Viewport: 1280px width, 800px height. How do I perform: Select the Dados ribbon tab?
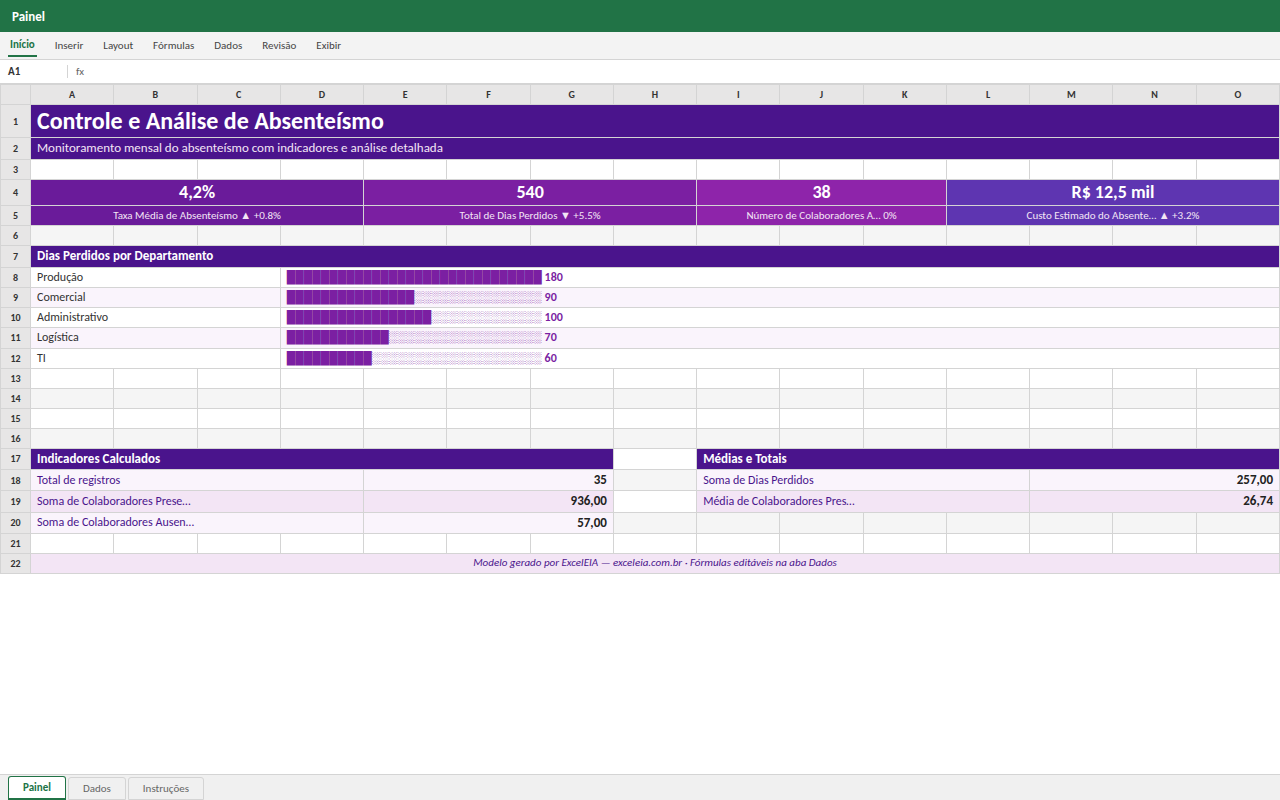coord(228,46)
